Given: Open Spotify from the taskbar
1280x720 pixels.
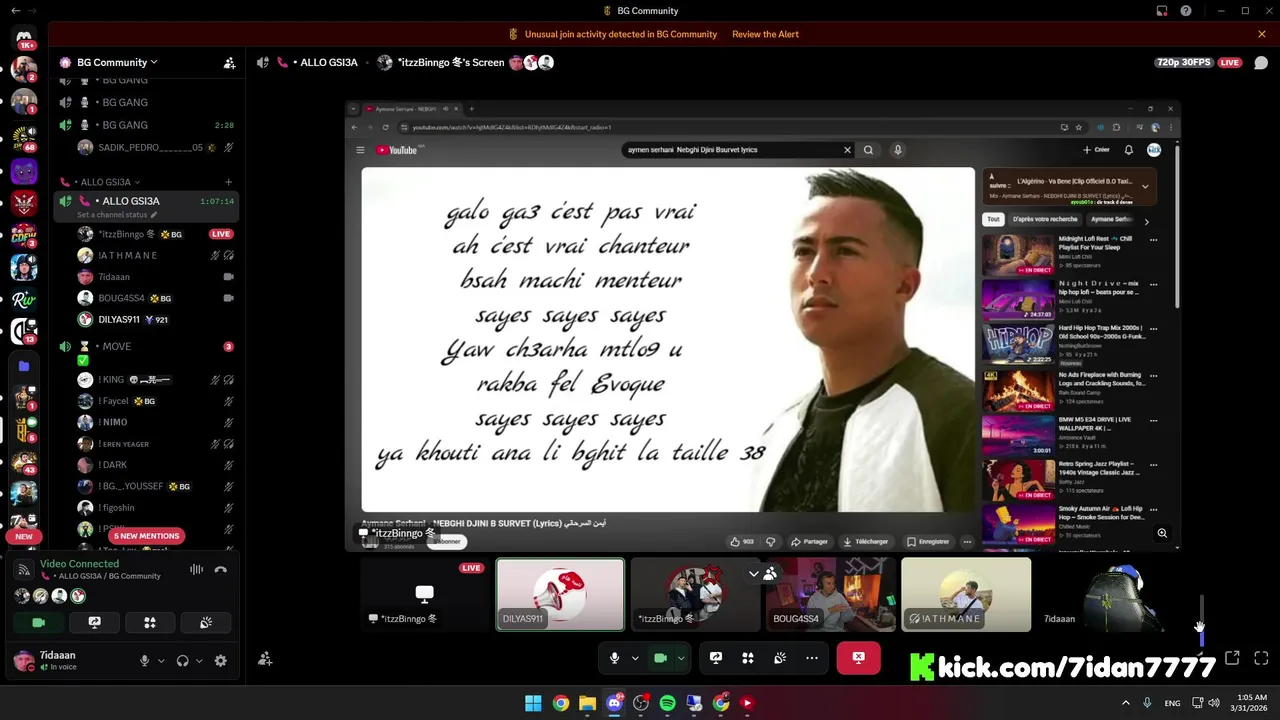Looking at the screenshot, I should point(667,703).
